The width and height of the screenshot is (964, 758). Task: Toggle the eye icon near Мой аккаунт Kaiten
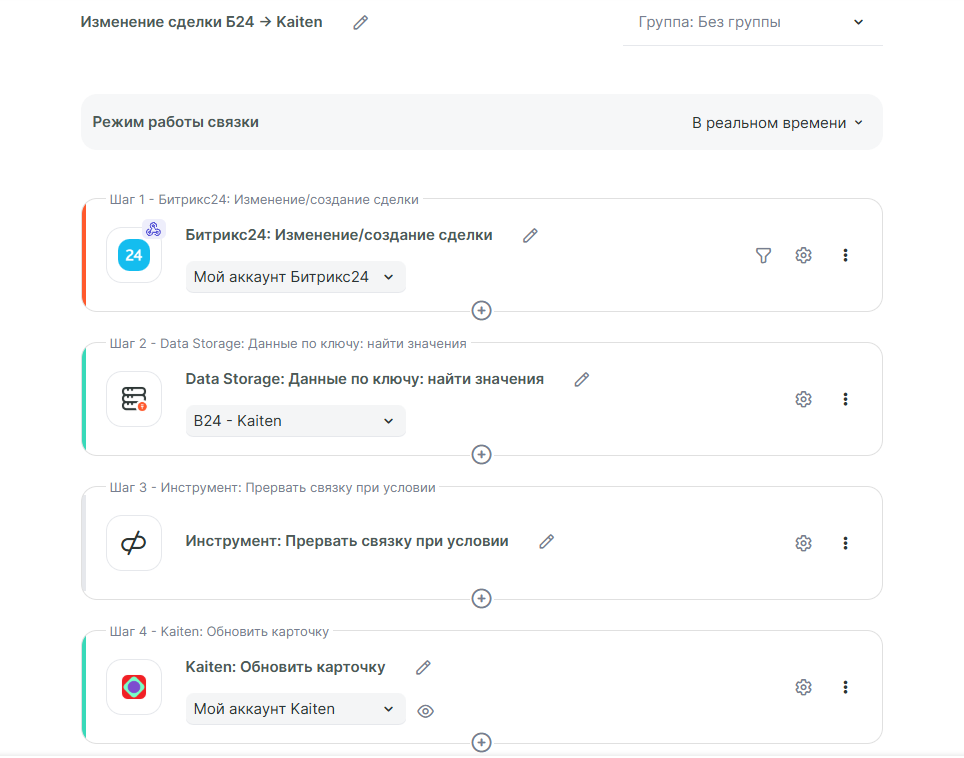[x=425, y=711]
